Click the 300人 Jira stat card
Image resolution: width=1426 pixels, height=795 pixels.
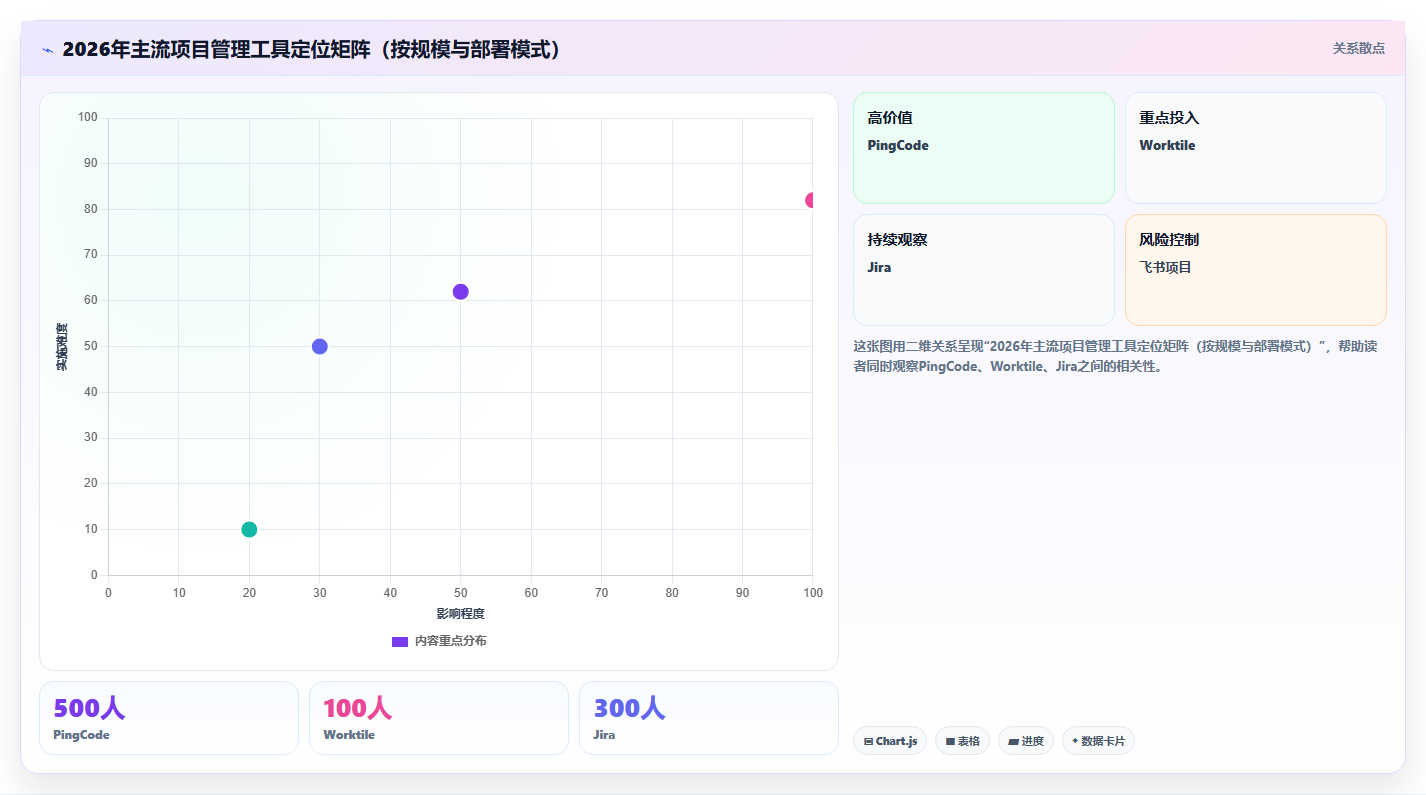[x=709, y=718]
